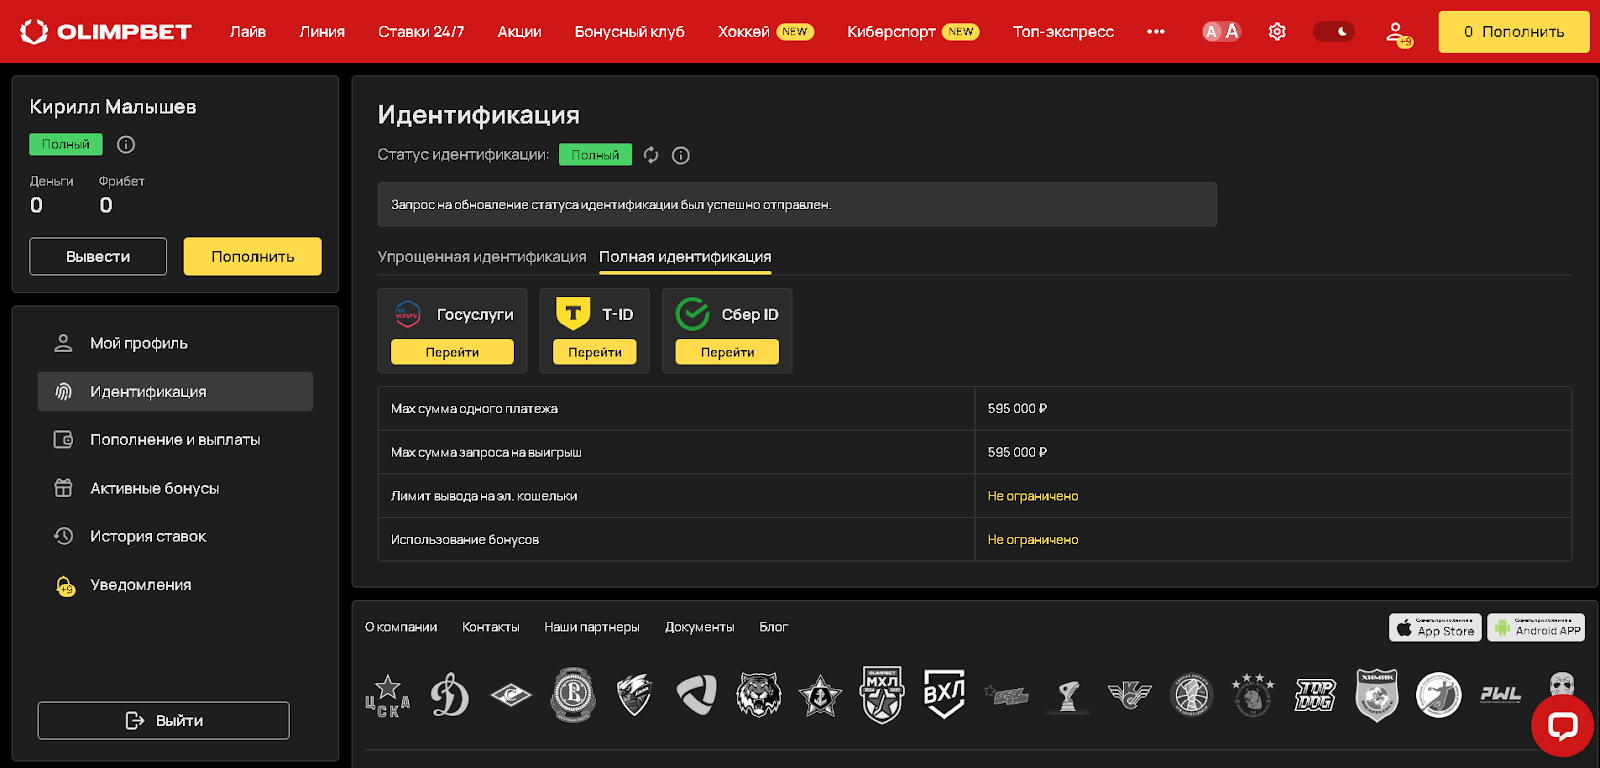Click the green Сбер ID checkmark icon
This screenshot has height=768, width=1600.
coord(692,314)
